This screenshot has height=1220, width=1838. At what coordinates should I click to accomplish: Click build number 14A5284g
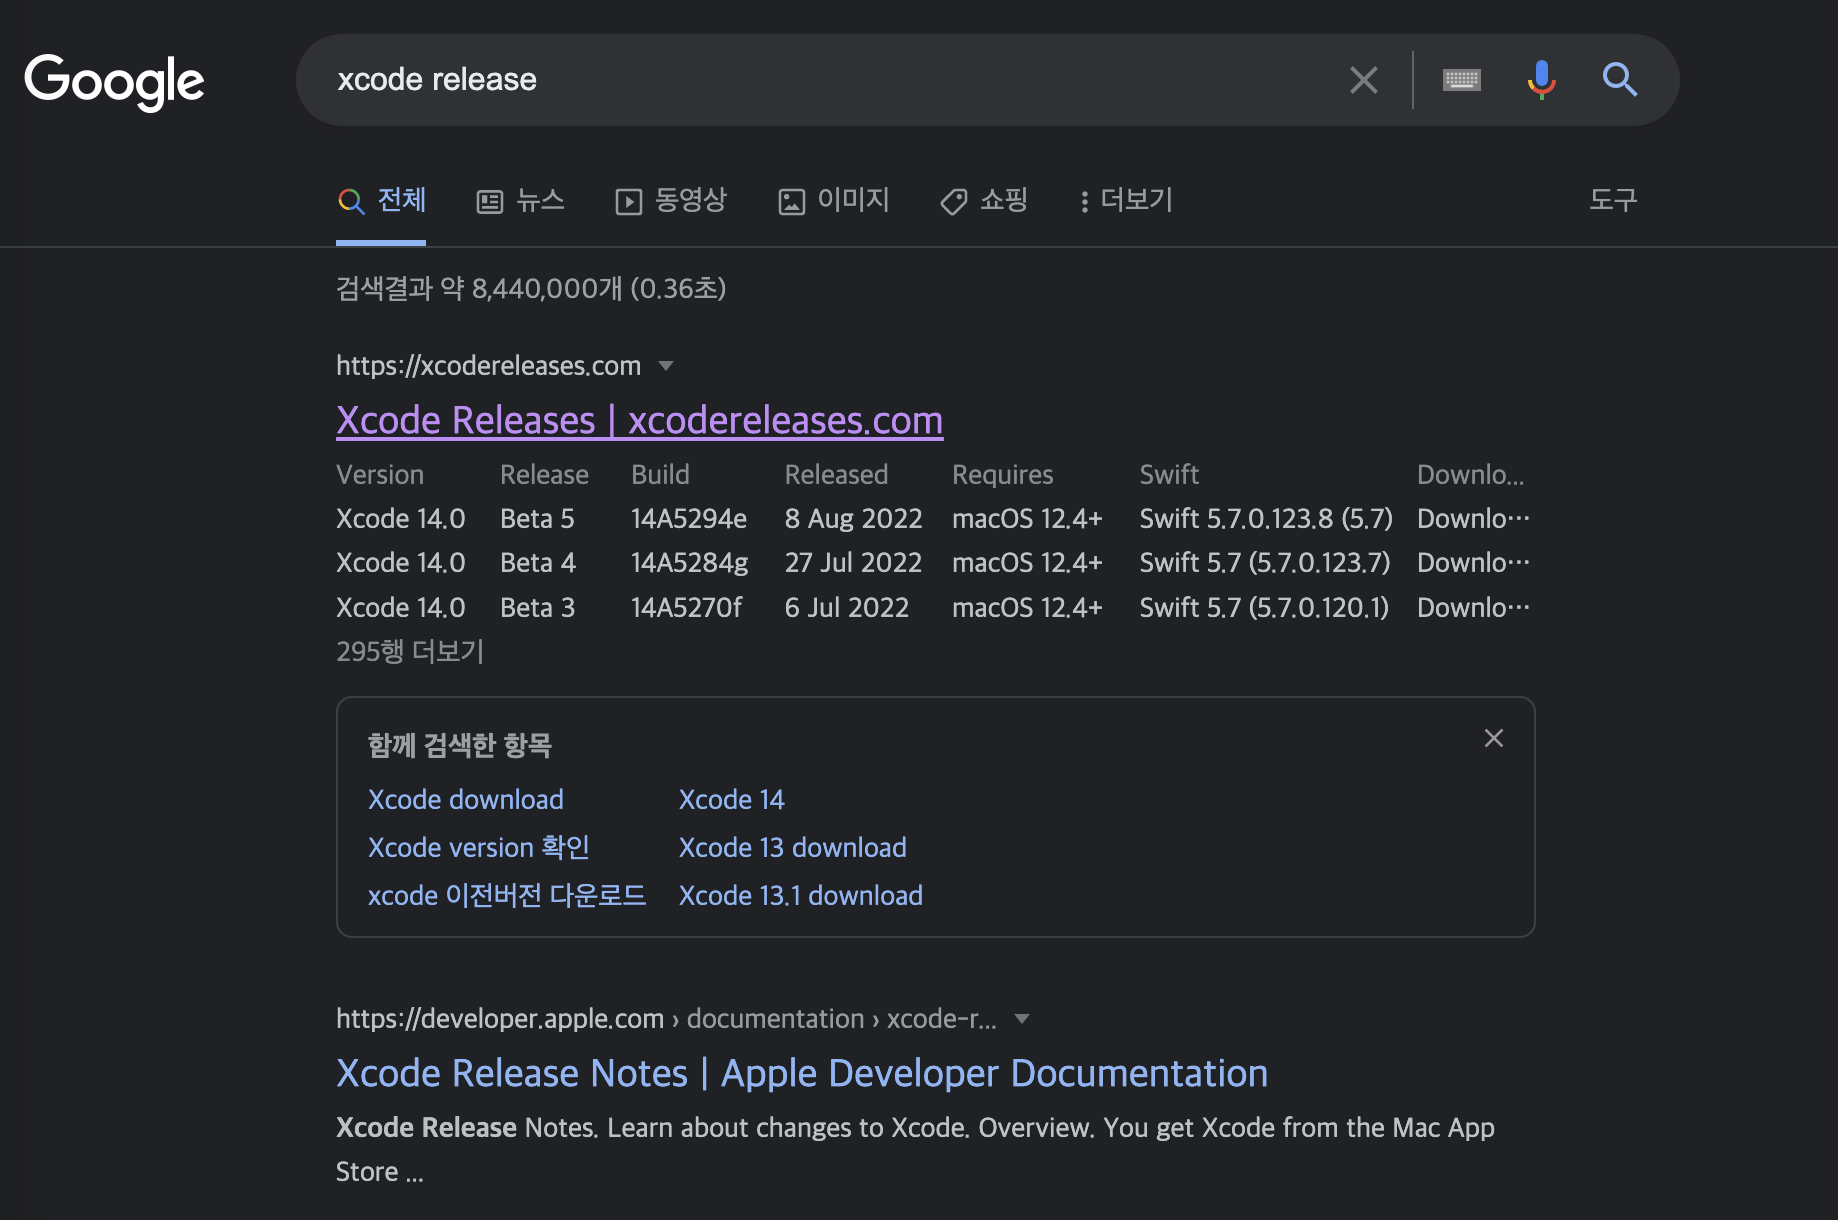(690, 563)
